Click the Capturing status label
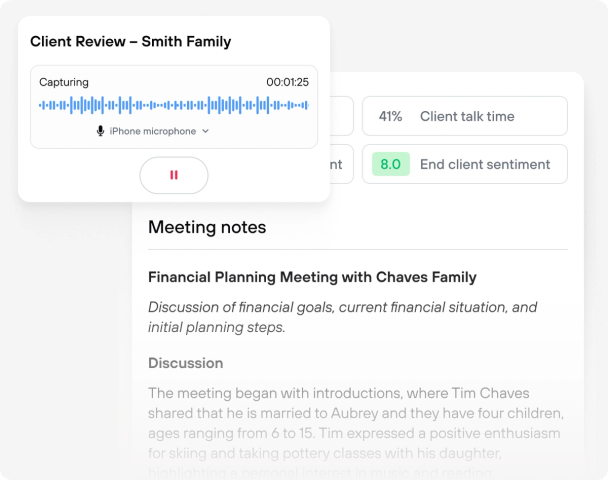Image resolution: width=608 pixels, height=480 pixels. click(64, 82)
